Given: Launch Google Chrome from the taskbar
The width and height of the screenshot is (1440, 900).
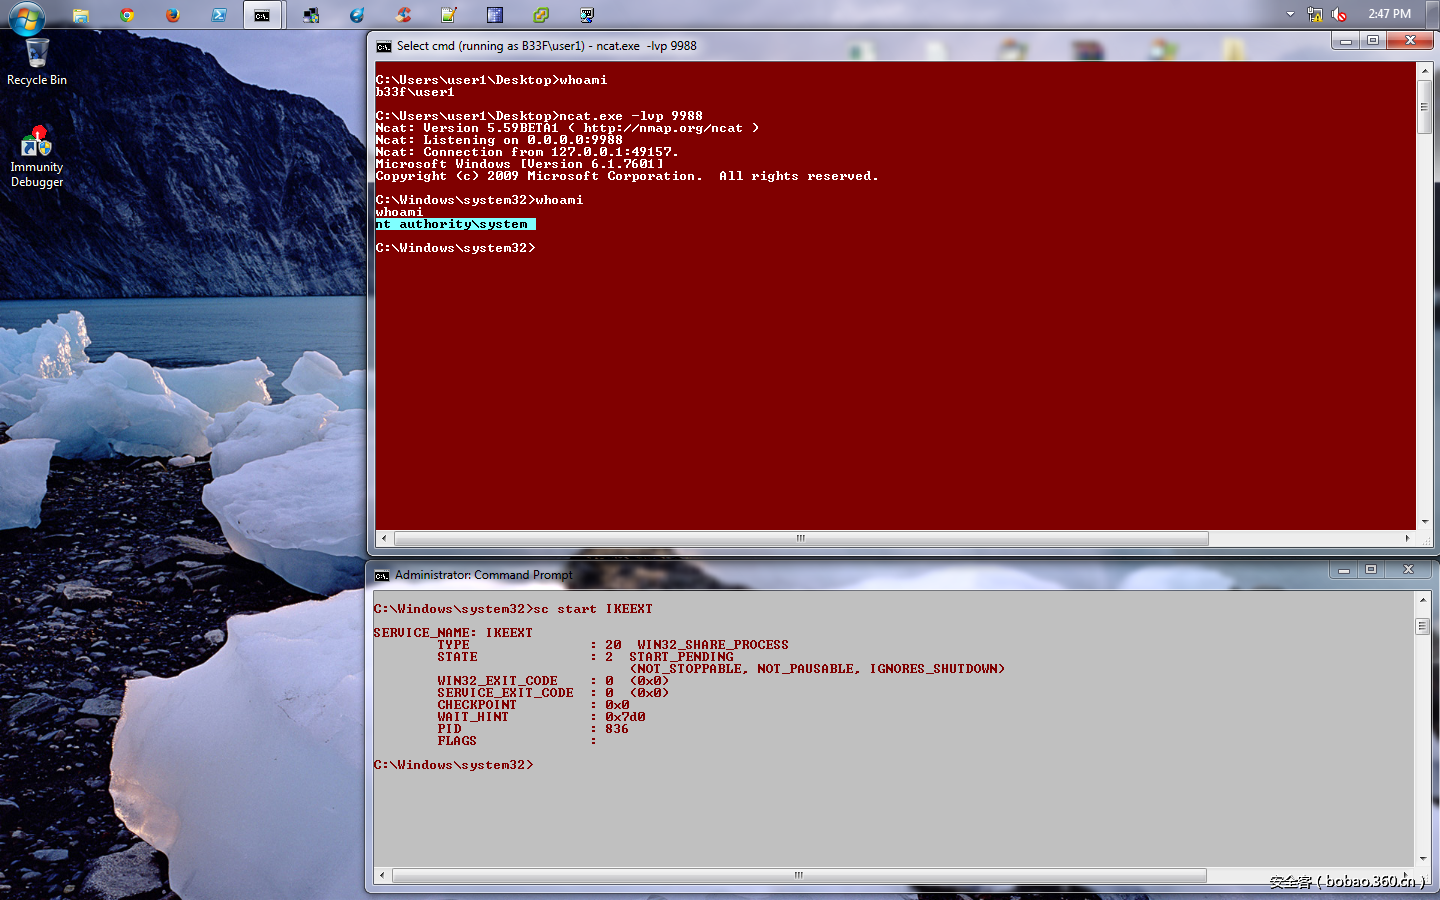Looking at the screenshot, I should pyautogui.click(x=127, y=15).
